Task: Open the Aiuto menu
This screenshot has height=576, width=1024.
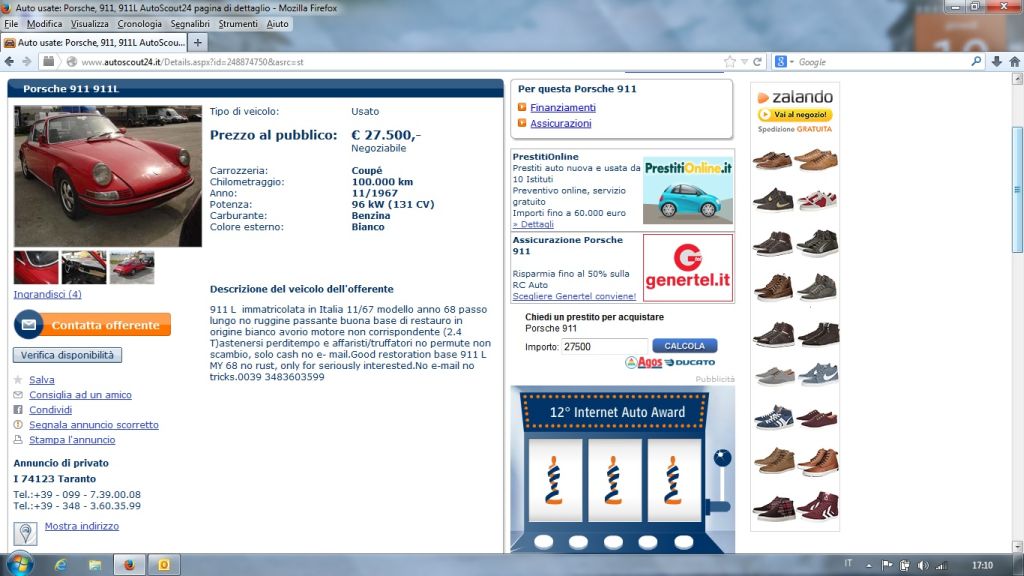Action: click(277, 24)
